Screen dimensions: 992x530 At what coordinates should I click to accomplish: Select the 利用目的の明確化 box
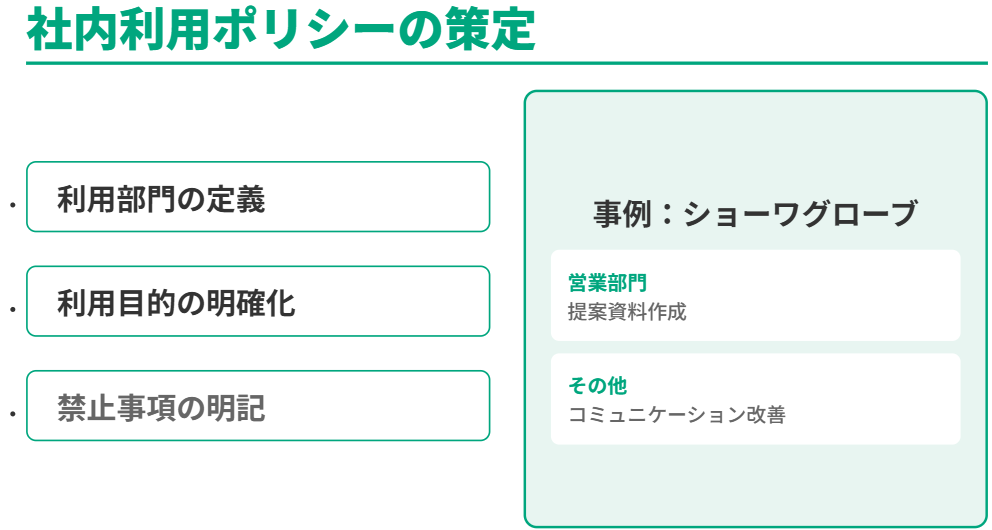click(x=258, y=301)
